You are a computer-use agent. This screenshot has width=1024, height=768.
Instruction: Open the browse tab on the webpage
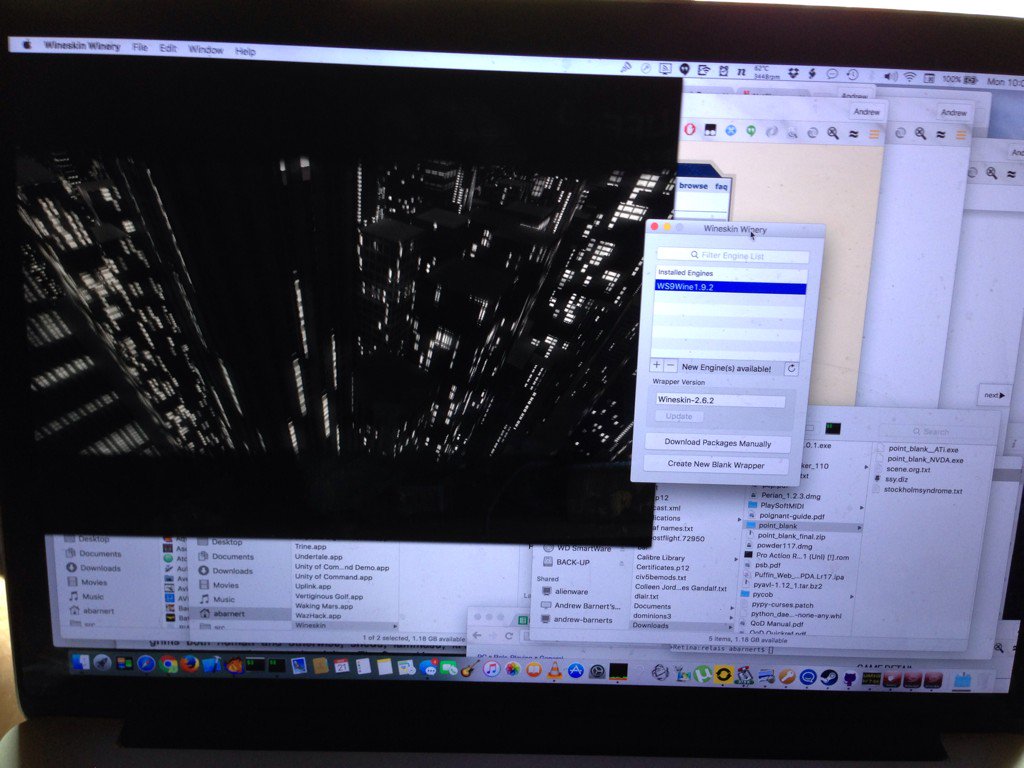693,186
